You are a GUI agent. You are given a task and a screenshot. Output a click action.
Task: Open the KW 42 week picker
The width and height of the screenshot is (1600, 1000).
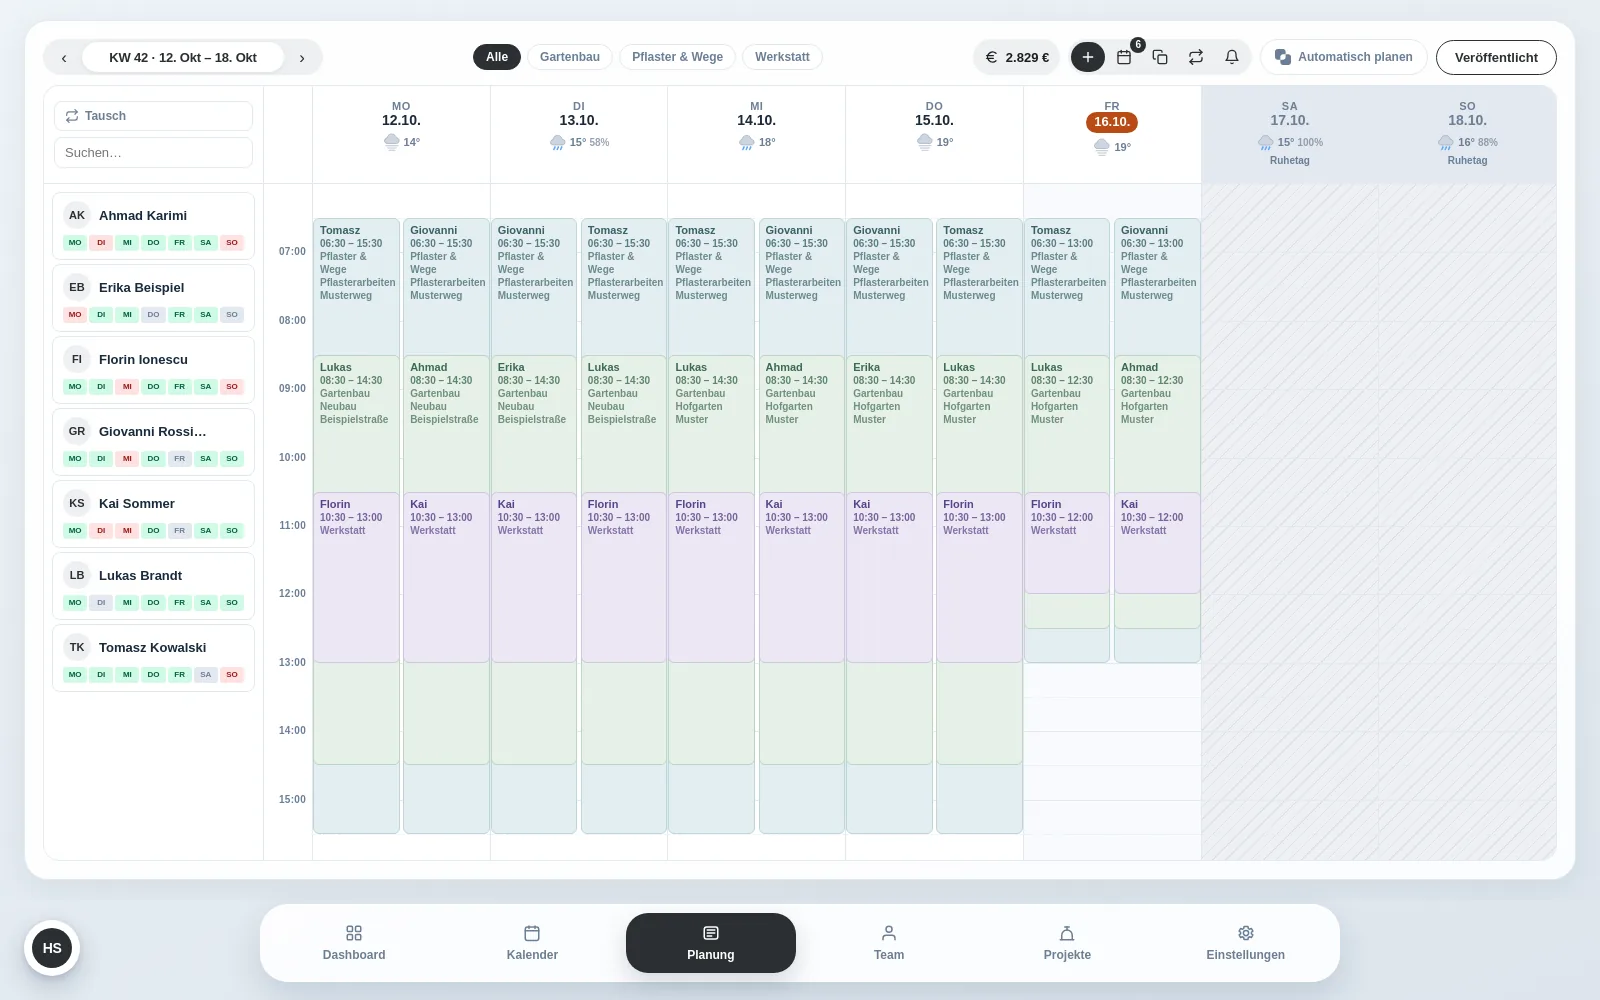[x=183, y=57]
